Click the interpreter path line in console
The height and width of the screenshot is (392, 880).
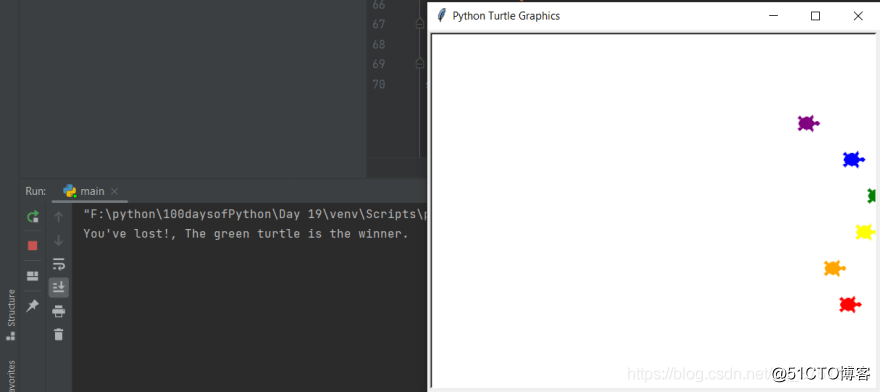(x=254, y=214)
